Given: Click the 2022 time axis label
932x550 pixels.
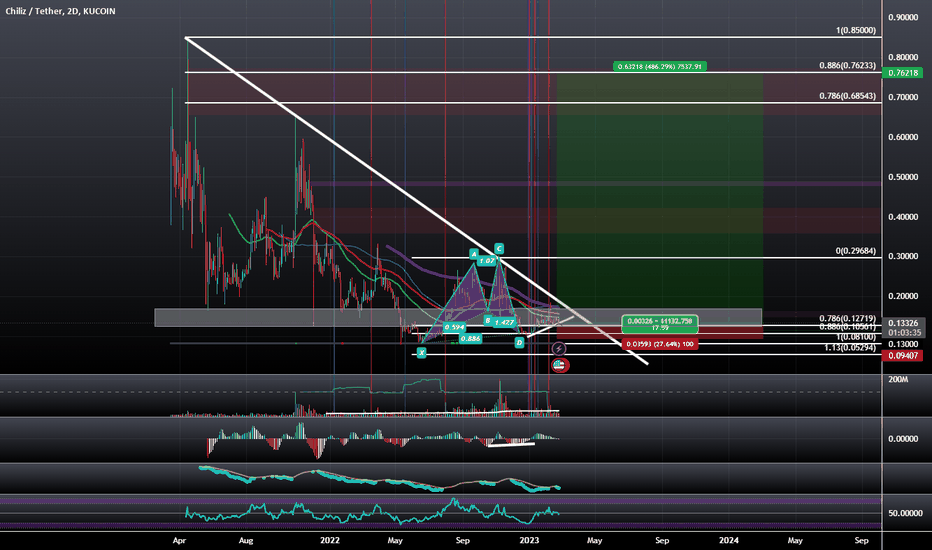Looking at the screenshot, I should [330, 540].
